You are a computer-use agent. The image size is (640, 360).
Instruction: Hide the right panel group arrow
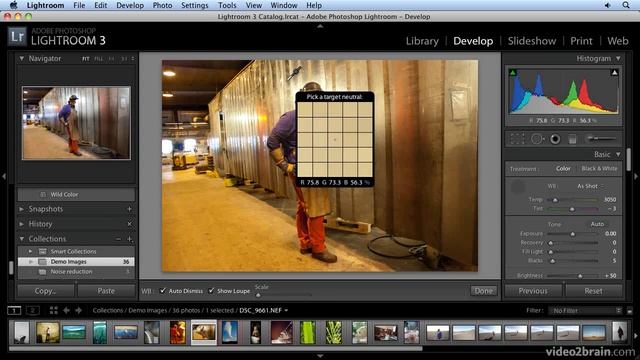point(636,176)
